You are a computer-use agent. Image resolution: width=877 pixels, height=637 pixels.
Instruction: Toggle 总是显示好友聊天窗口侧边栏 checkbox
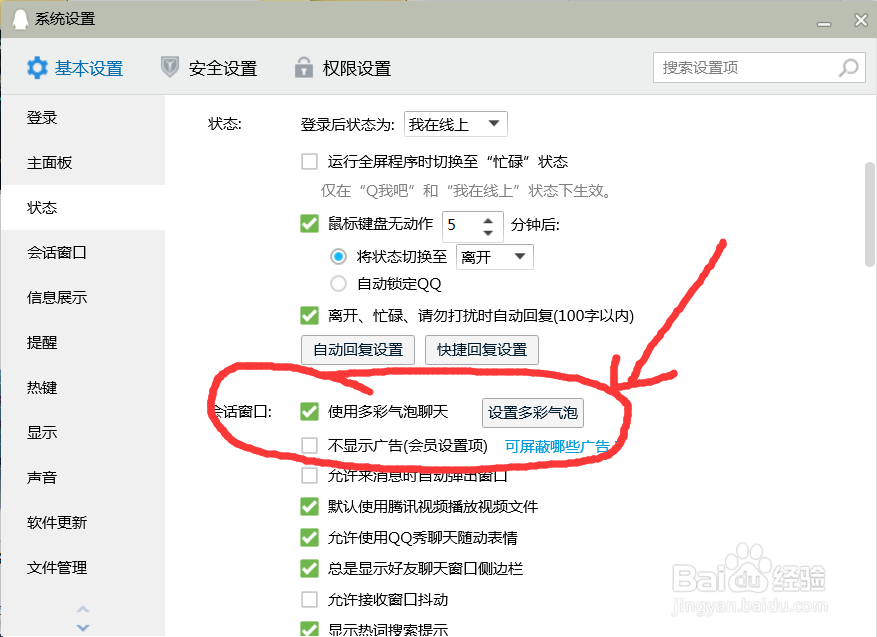point(309,568)
